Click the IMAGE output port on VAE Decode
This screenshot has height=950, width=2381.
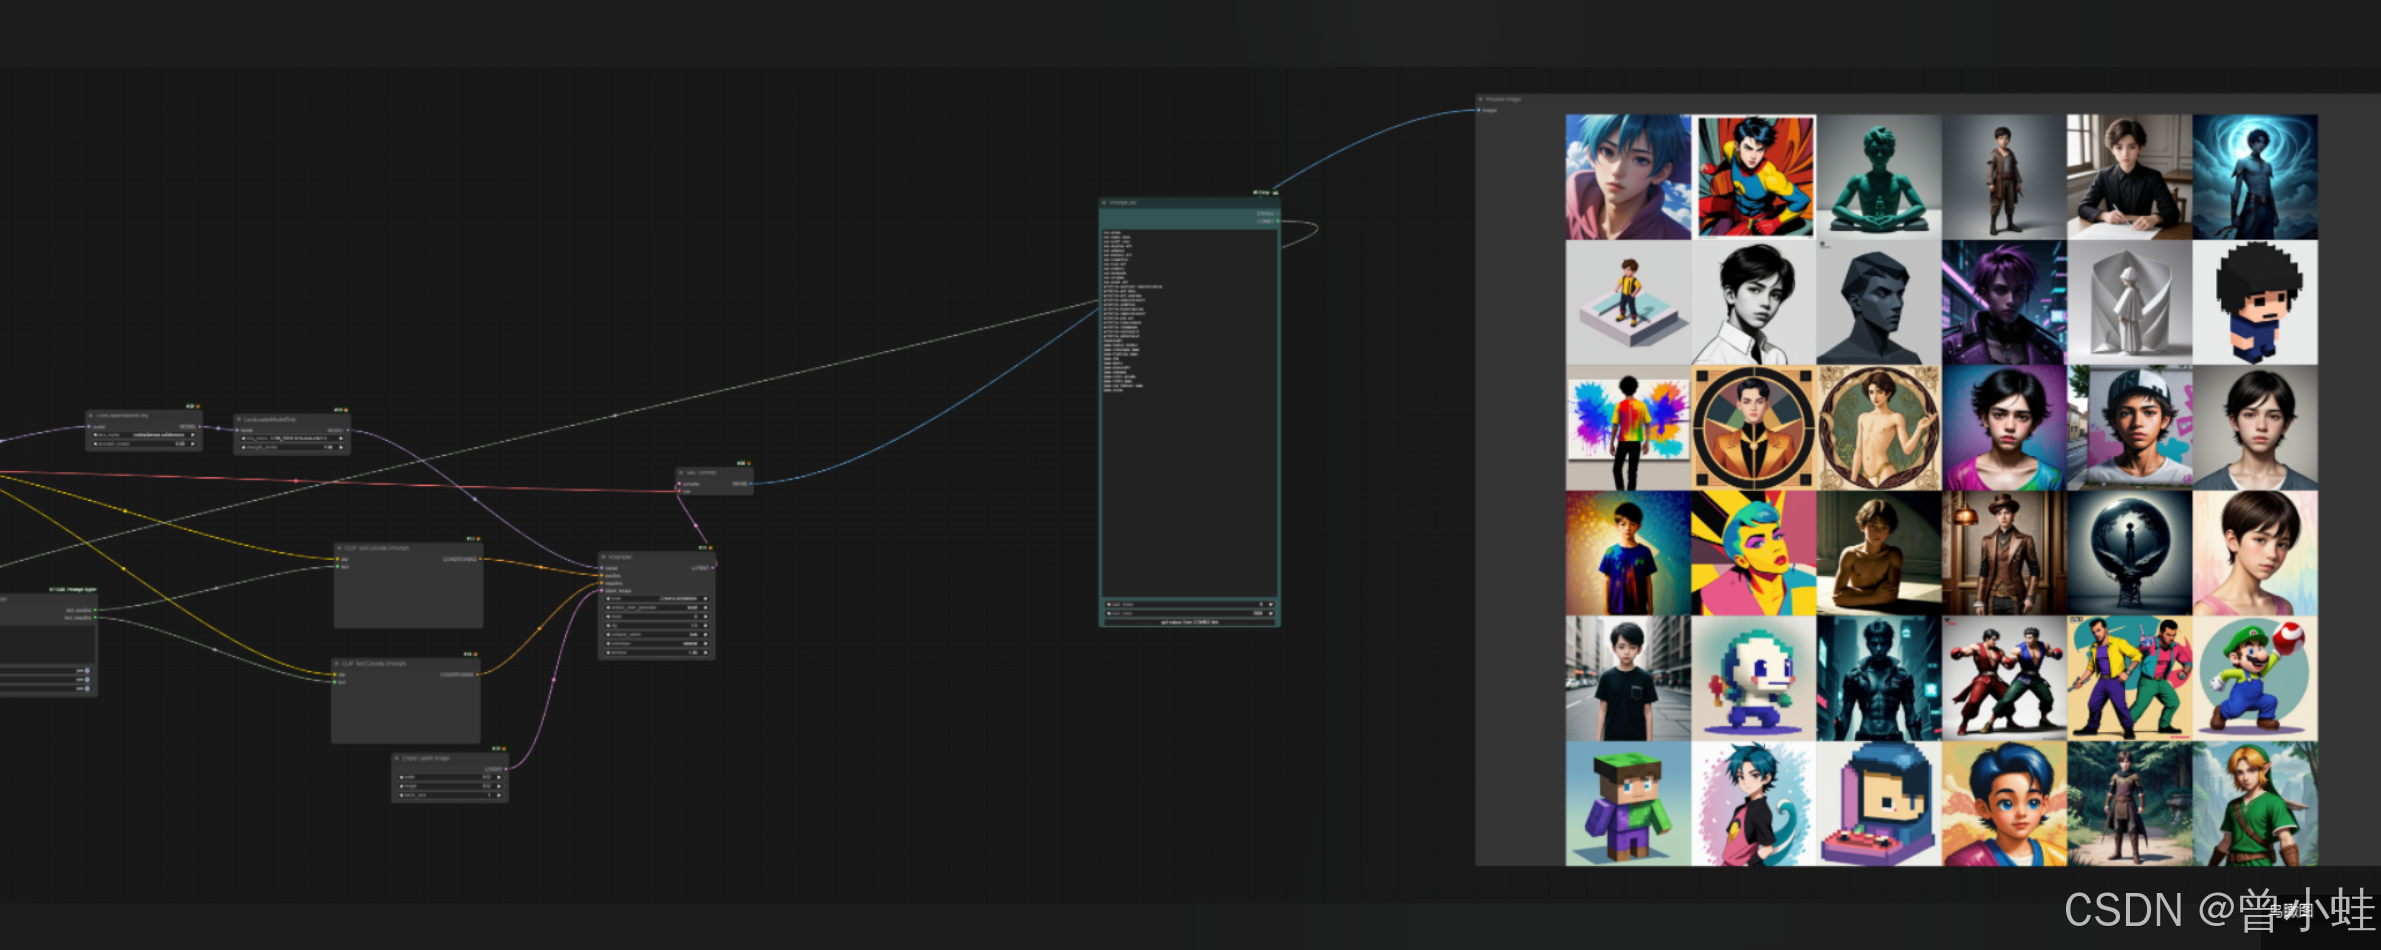tap(751, 484)
